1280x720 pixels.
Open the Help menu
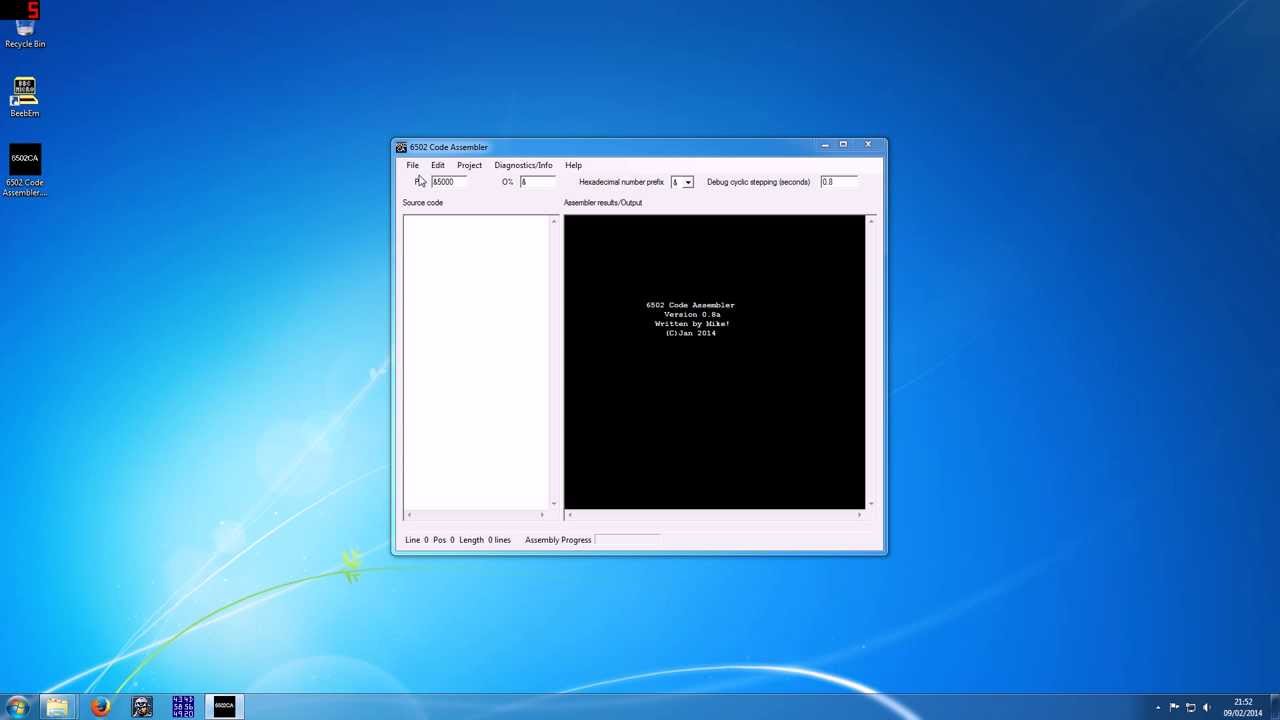[x=573, y=165]
